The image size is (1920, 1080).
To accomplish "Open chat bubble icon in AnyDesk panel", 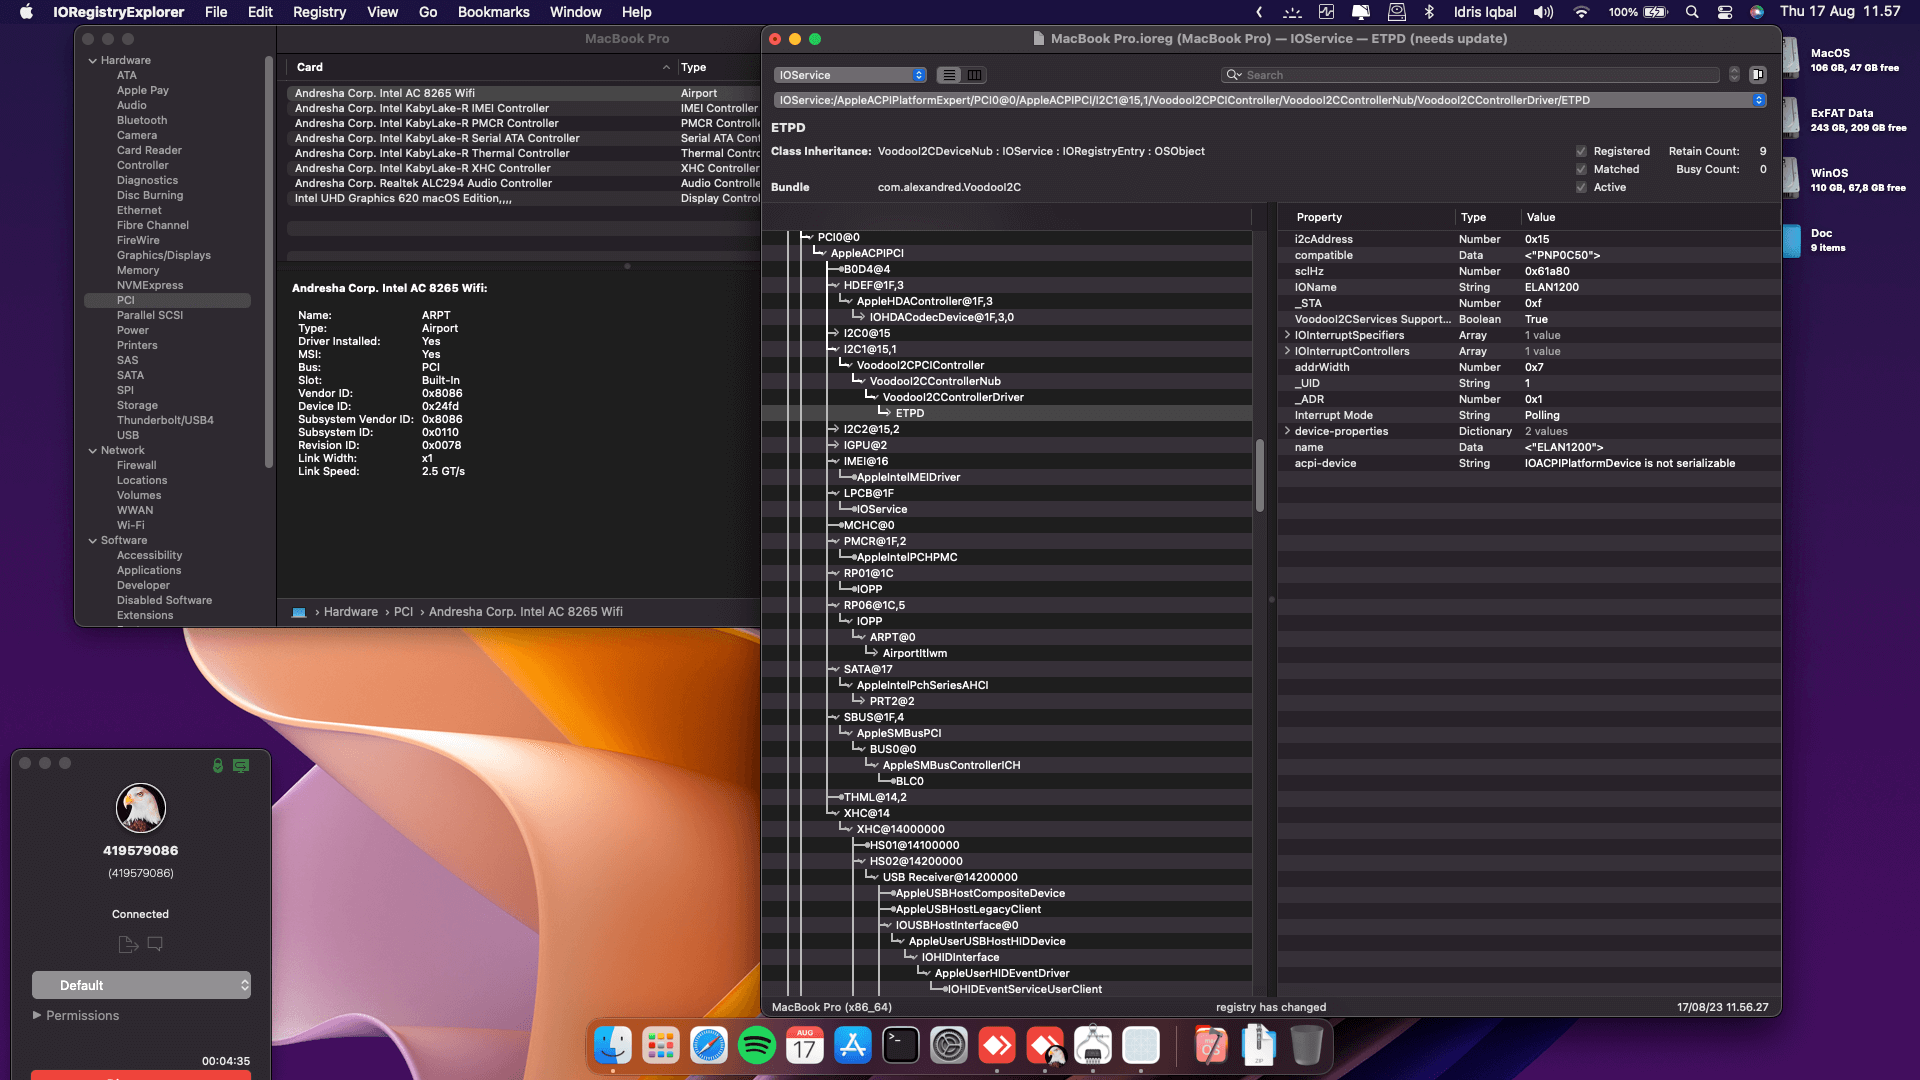I will [155, 943].
